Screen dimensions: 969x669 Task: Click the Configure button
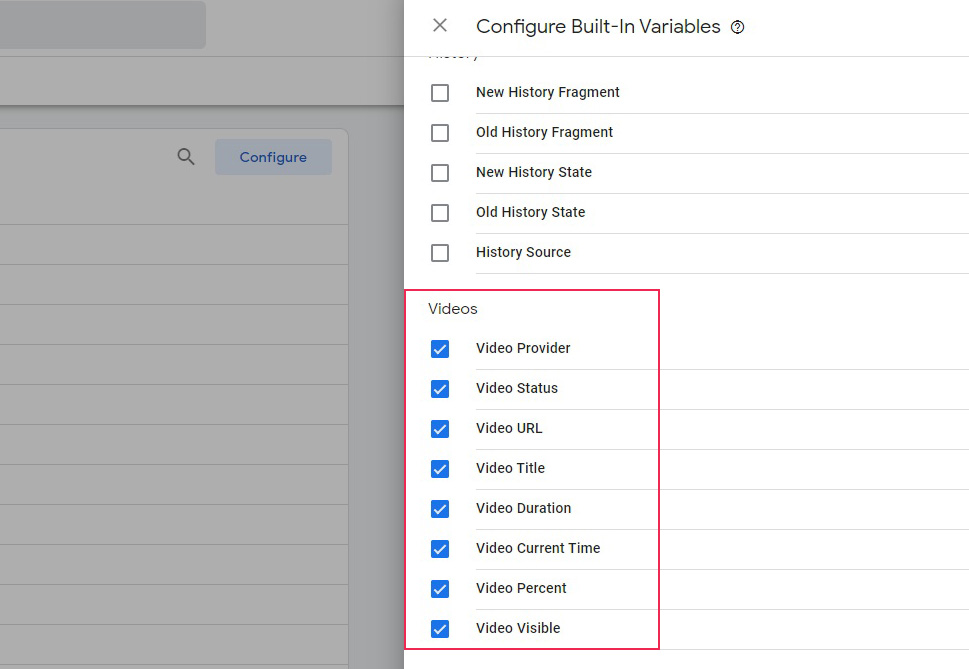pos(273,157)
